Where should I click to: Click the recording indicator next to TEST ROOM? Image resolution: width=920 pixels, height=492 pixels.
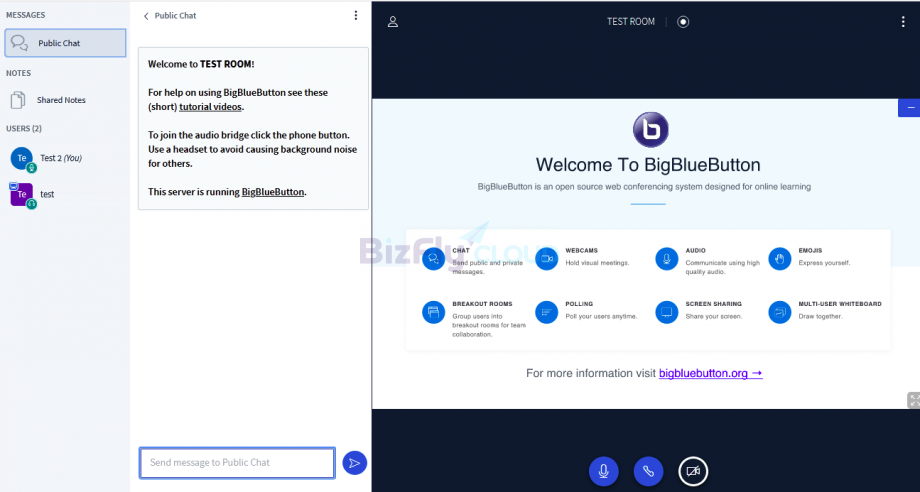(683, 22)
